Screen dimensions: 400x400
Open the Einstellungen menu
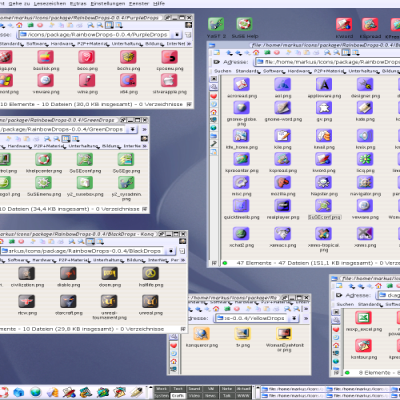108,3
